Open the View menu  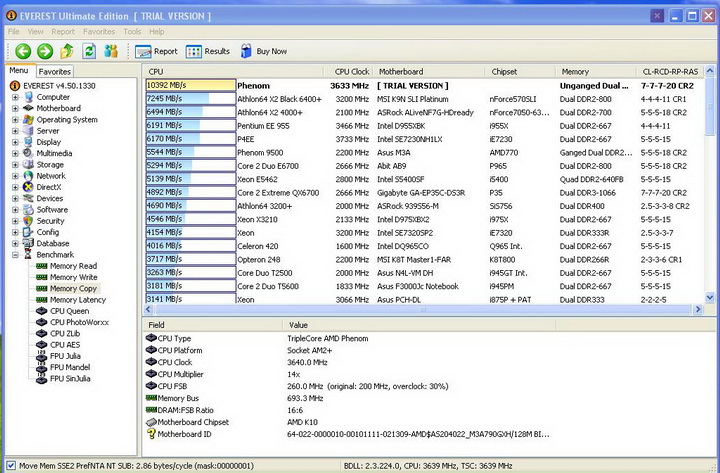(x=35, y=32)
